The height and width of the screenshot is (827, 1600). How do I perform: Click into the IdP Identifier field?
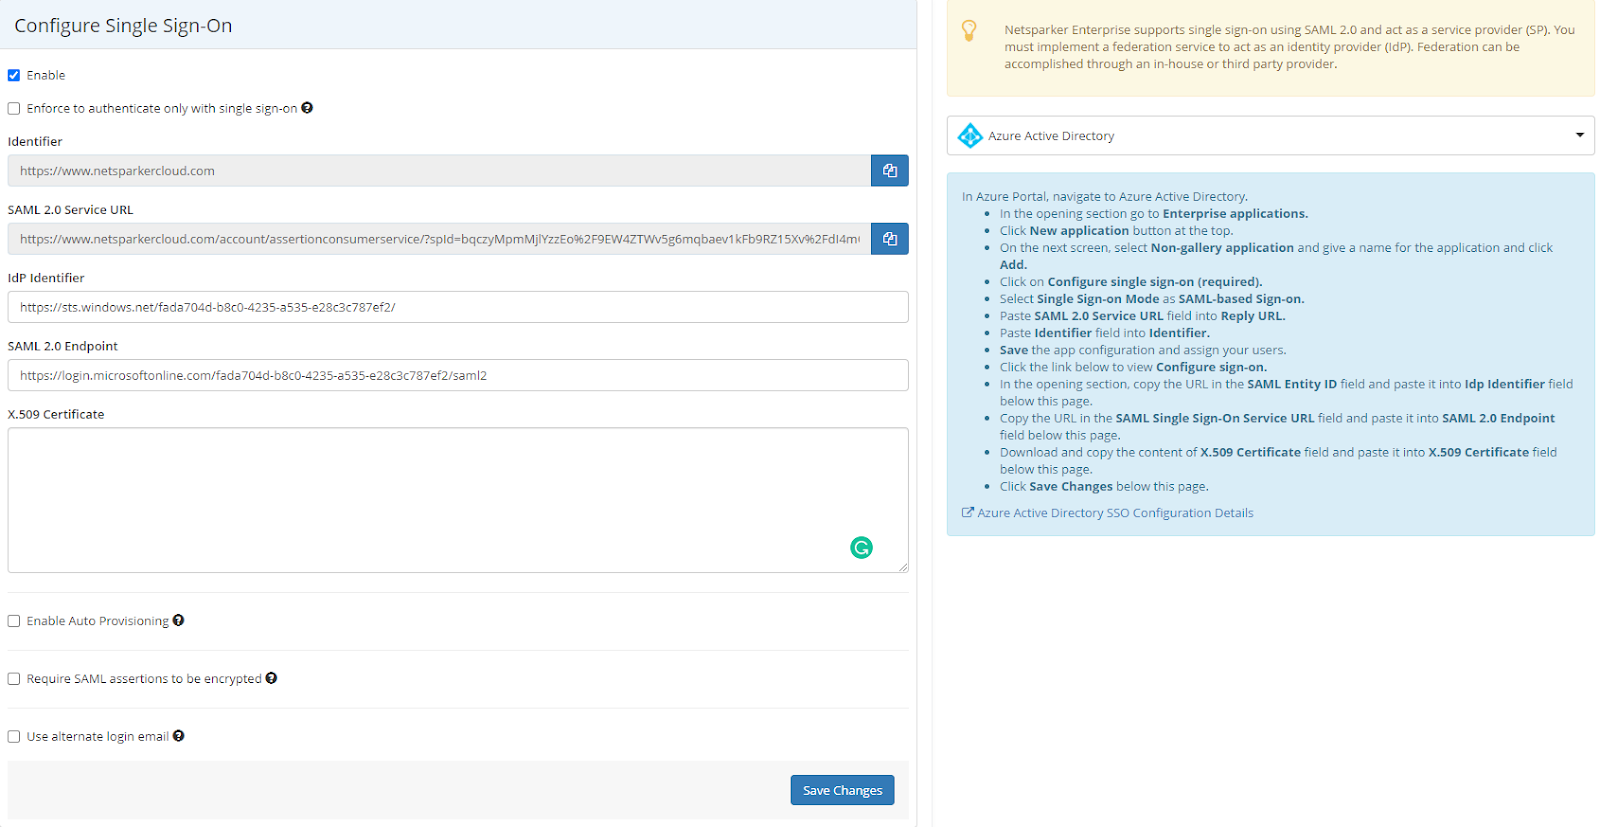(457, 307)
